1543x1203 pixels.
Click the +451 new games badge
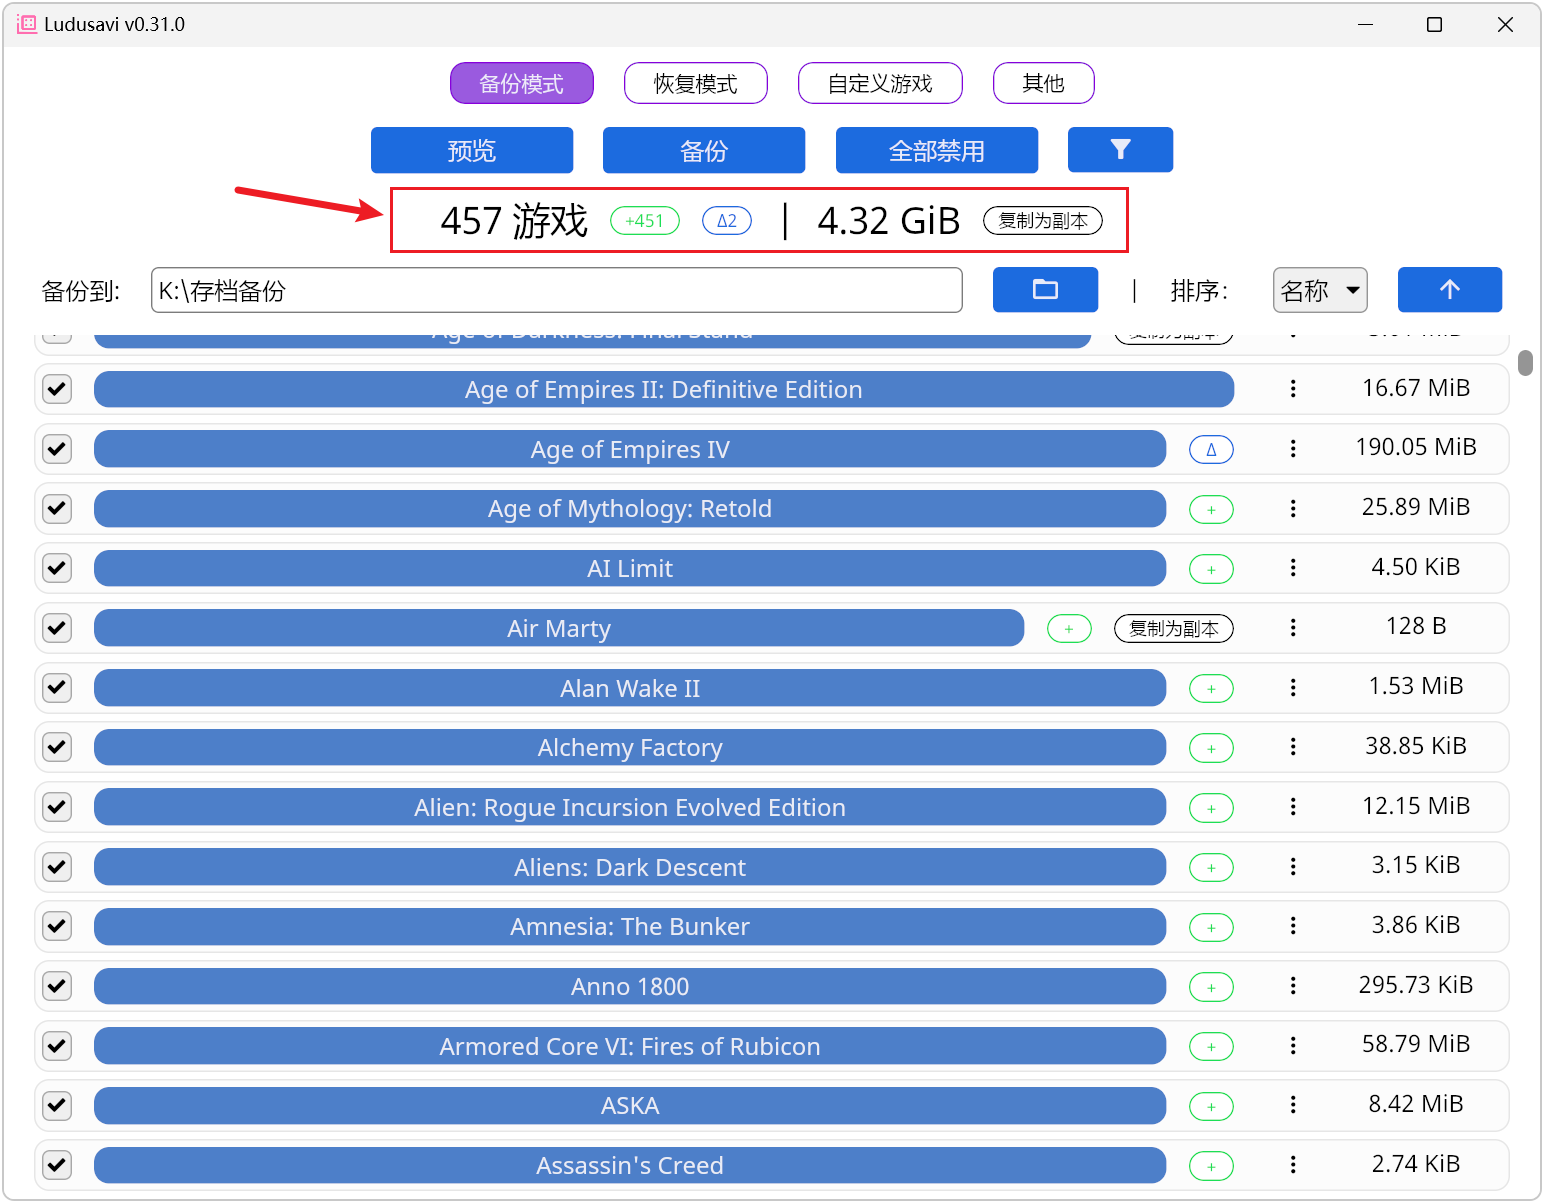click(x=645, y=221)
